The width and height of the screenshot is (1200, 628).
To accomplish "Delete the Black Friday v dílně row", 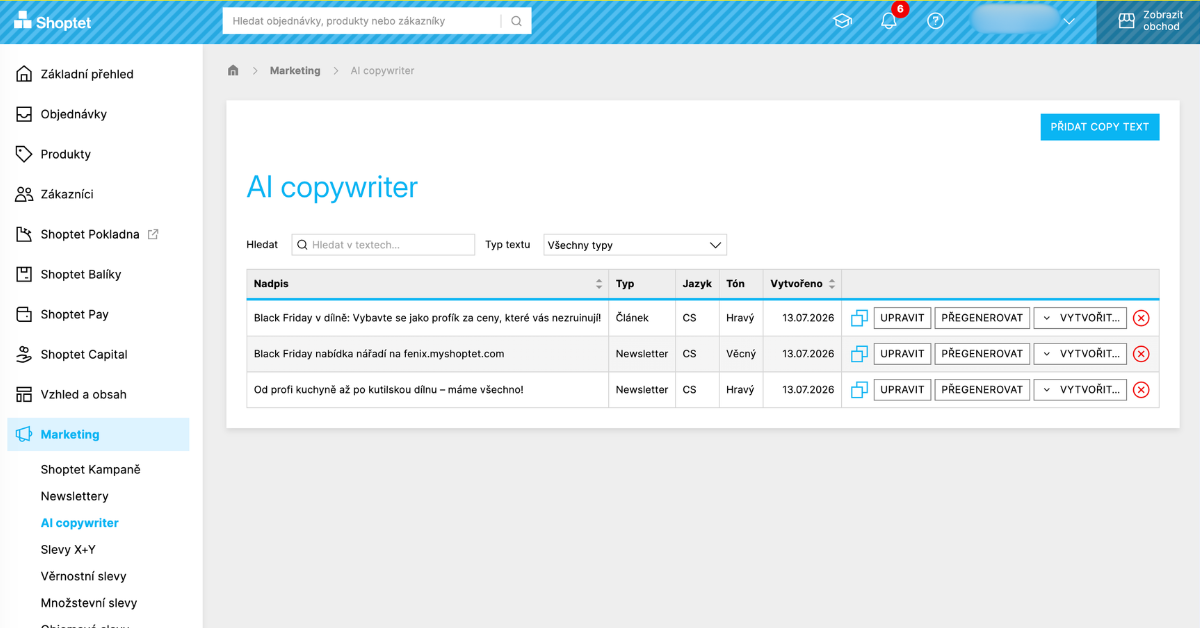I will click(1141, 318).
